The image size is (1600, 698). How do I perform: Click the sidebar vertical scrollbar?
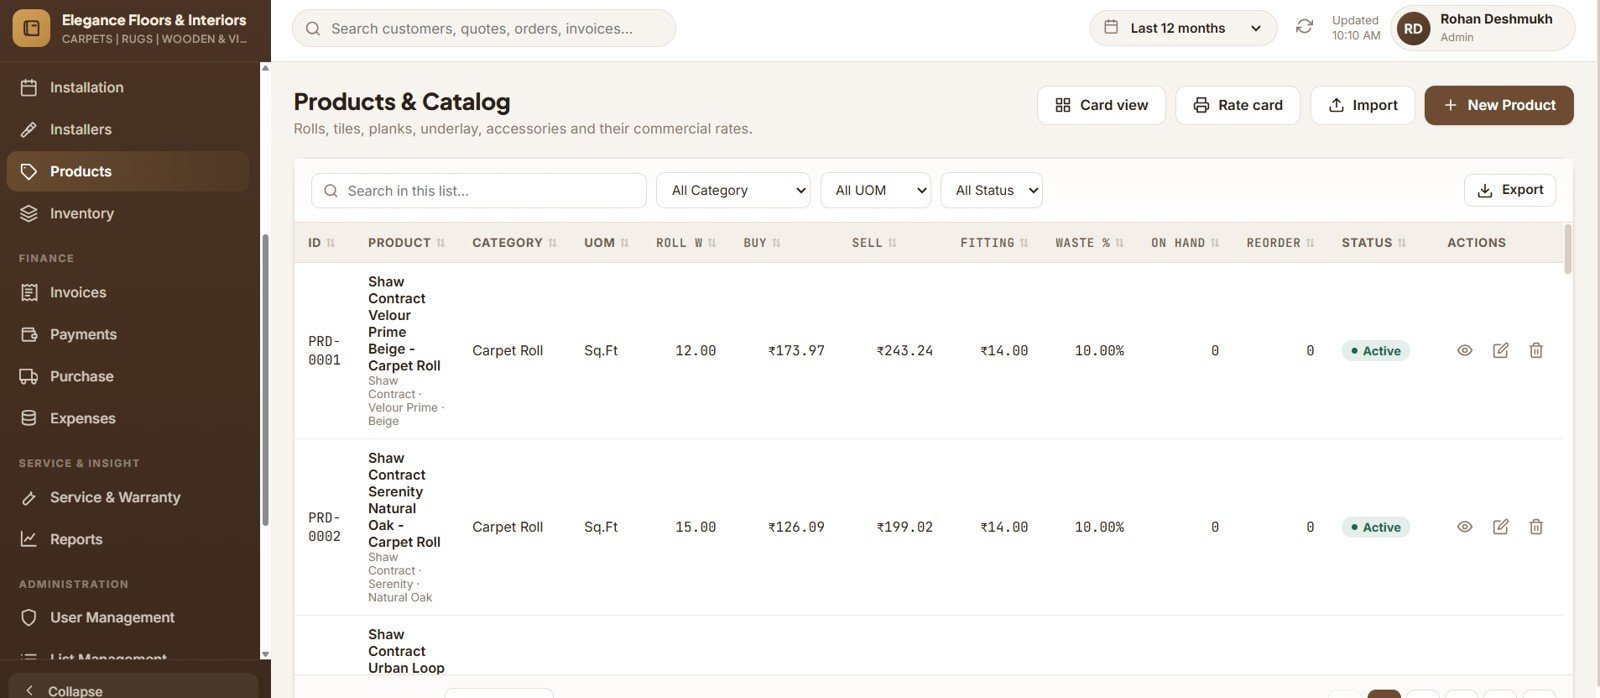click(x=265, y=380)
